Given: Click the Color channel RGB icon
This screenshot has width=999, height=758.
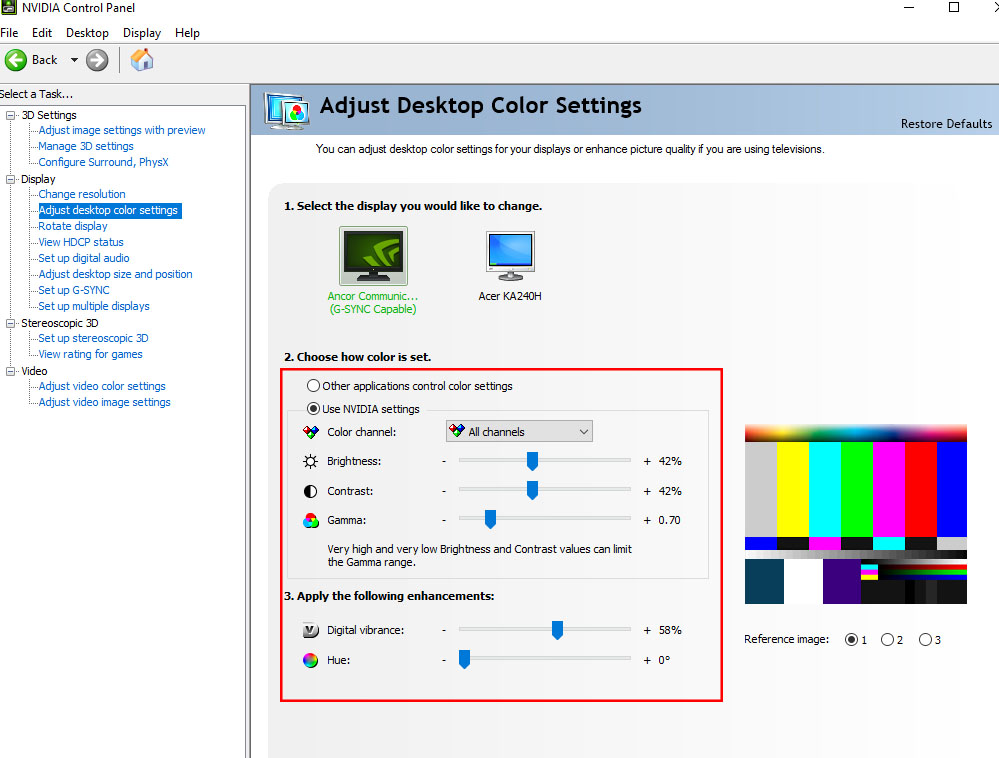Looking at the screenshot, I should coord(311,433).
